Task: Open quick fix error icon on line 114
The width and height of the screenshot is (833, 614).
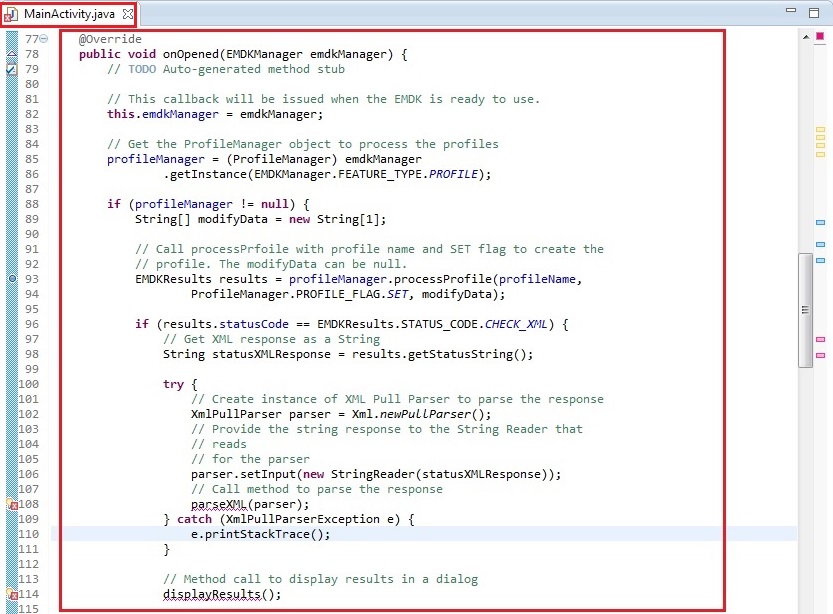Action: 11,594
